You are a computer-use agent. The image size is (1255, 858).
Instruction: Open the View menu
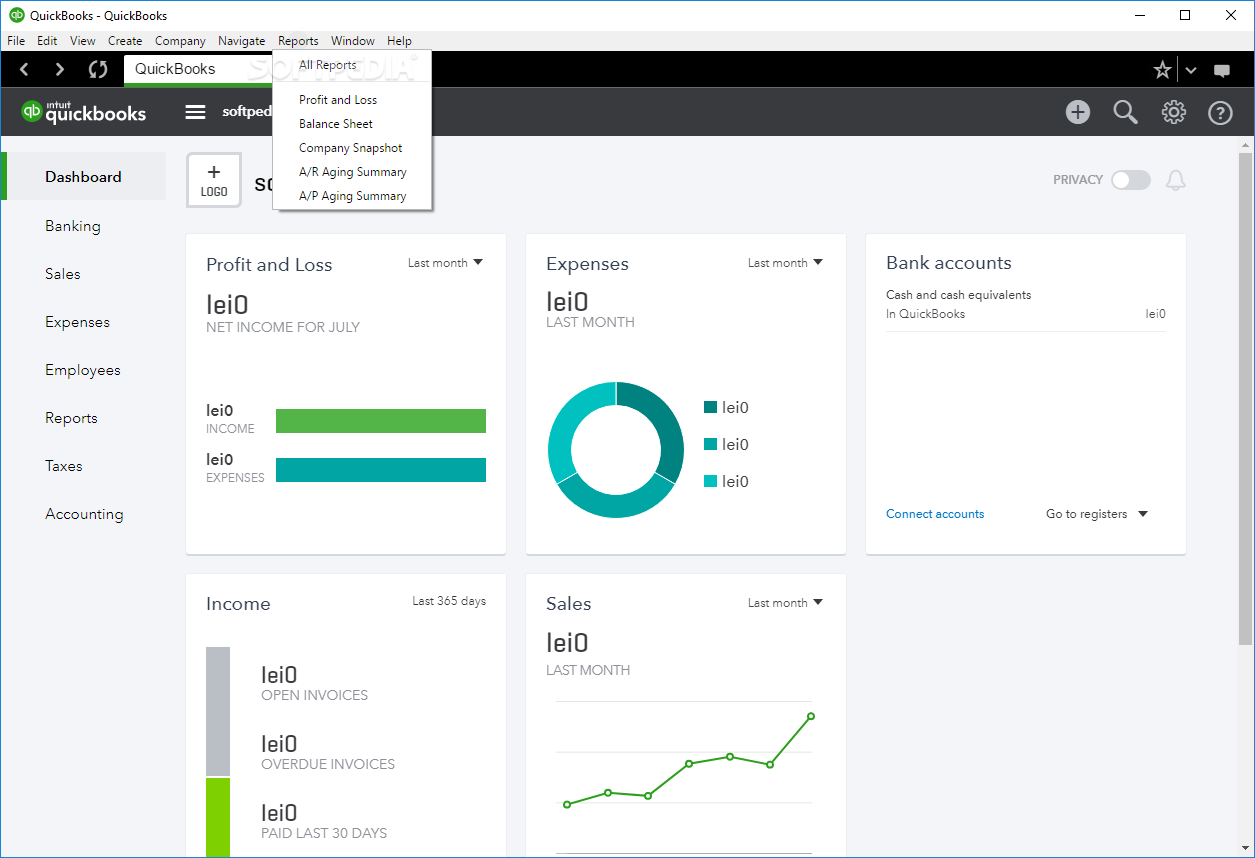pyautogui.click(x=83, y=41)
